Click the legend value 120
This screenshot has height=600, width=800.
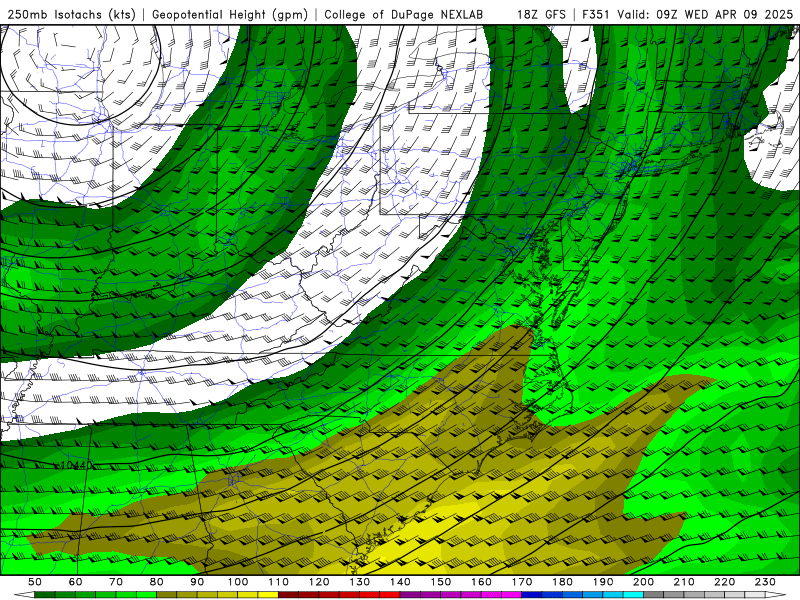coord(319,582)
